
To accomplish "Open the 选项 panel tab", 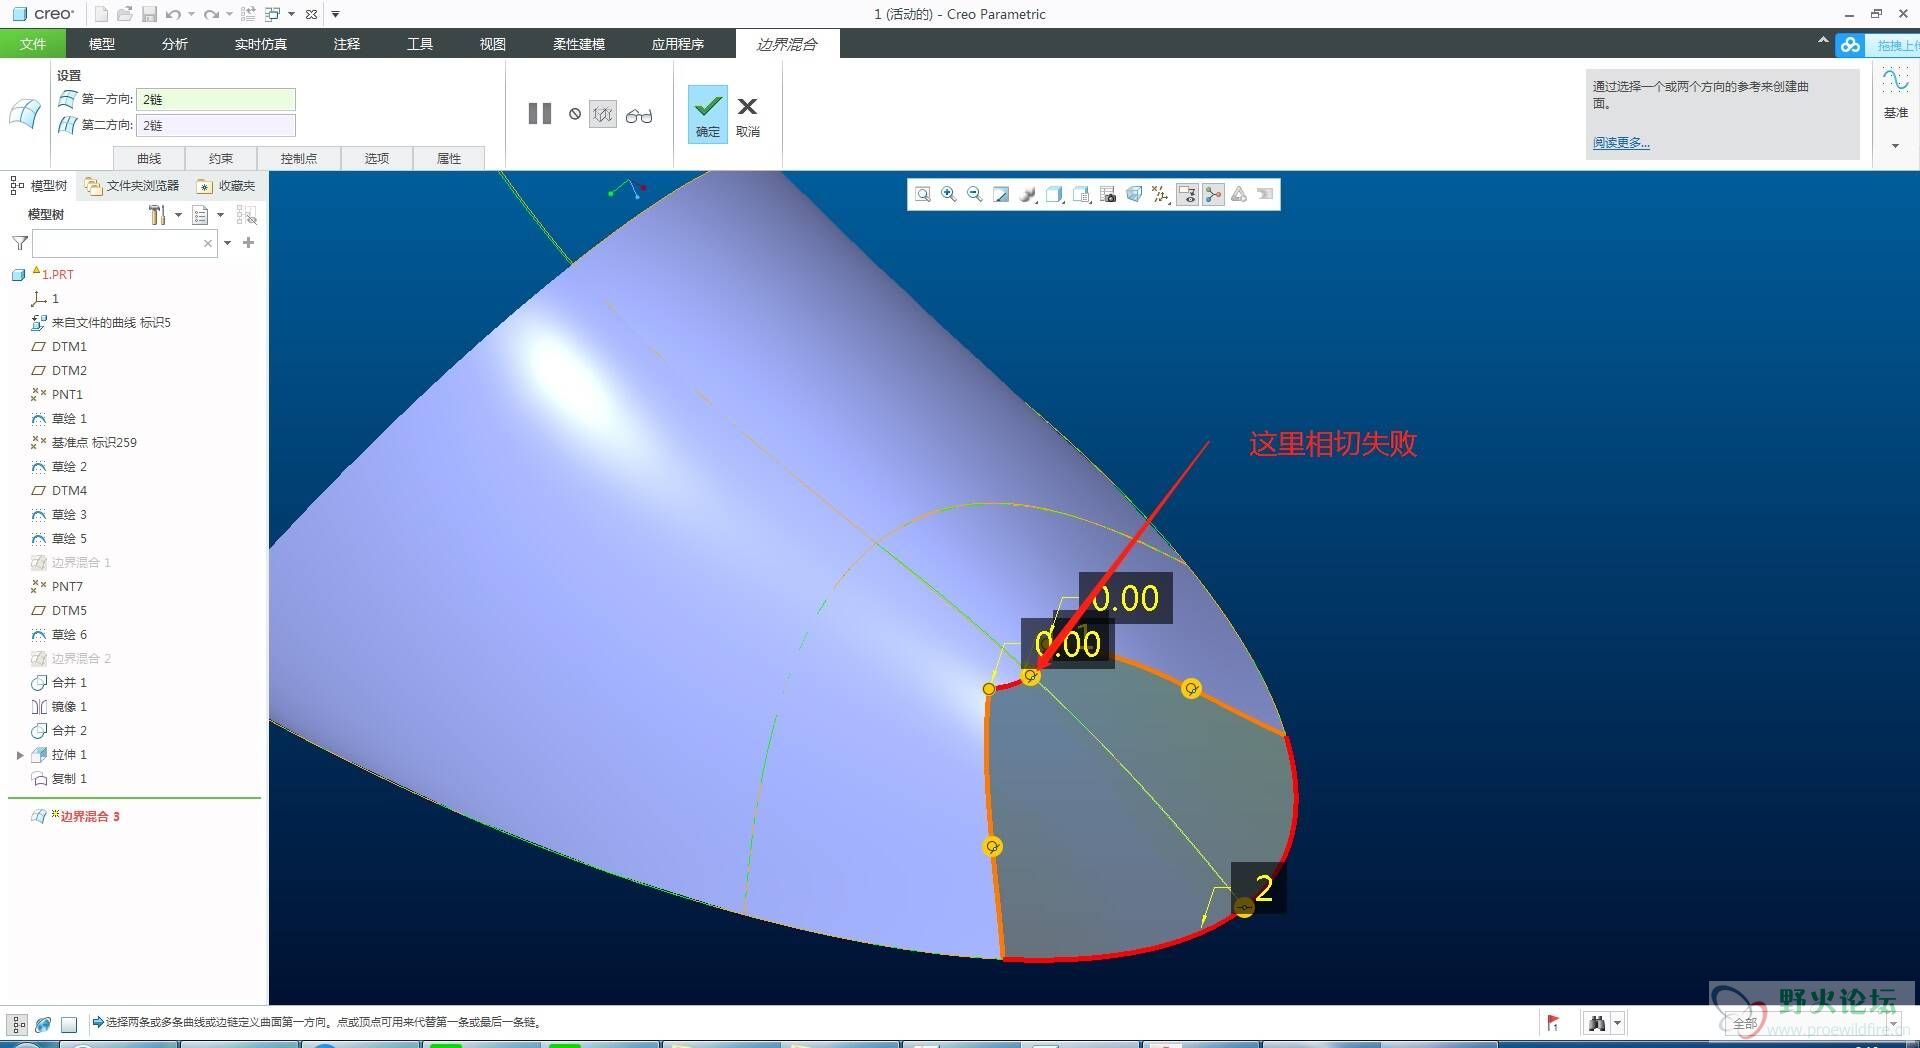I will pyautogui.click(x=377, y=158).
